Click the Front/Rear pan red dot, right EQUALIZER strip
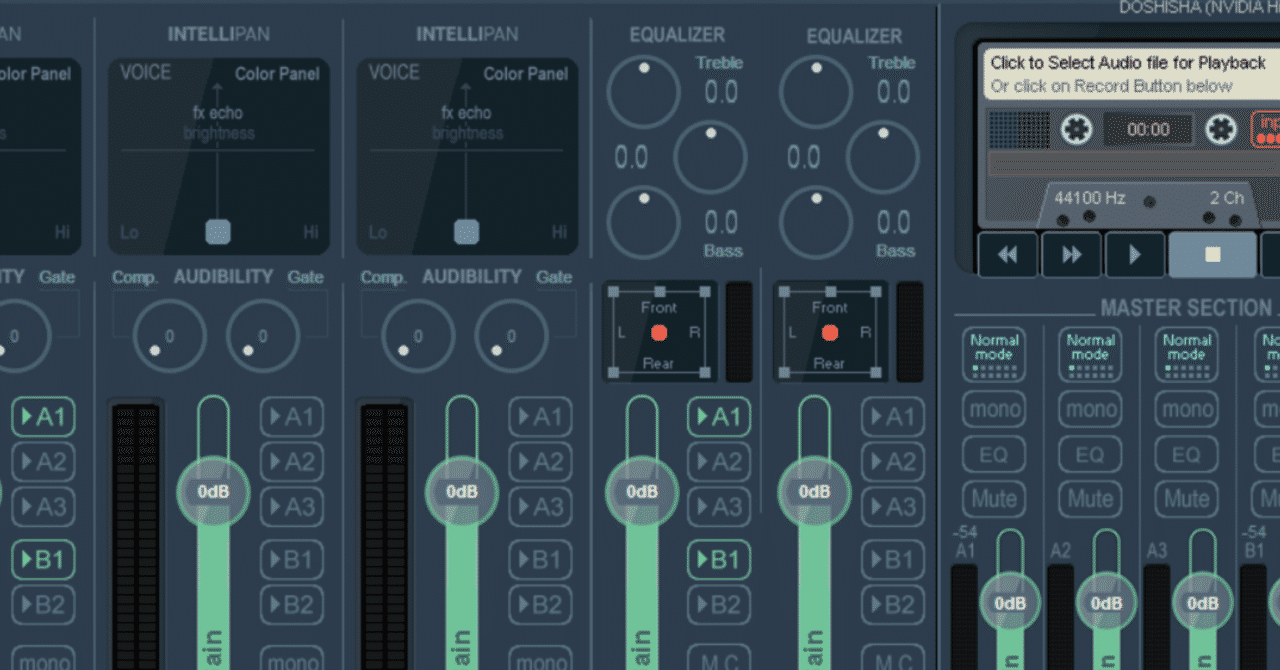Screen dimensions: 1280x670 (x=829, y=333)
